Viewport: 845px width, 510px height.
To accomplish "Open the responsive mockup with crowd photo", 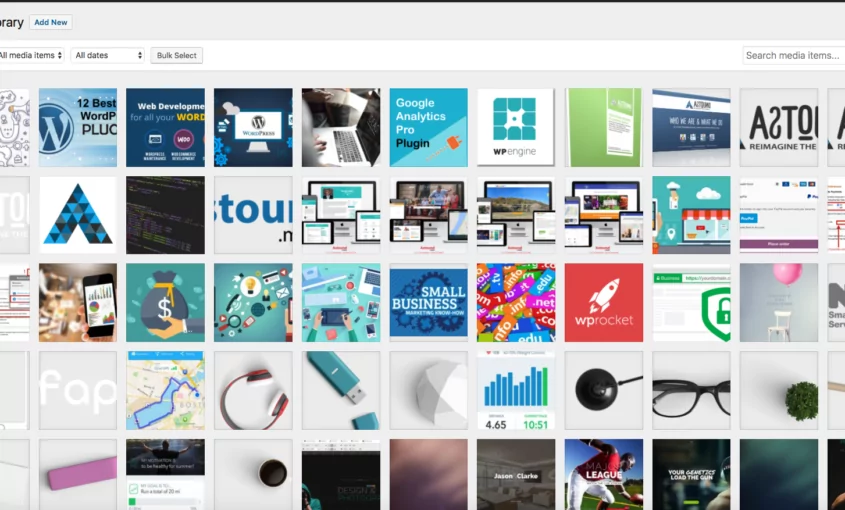I will coord(429,215).
